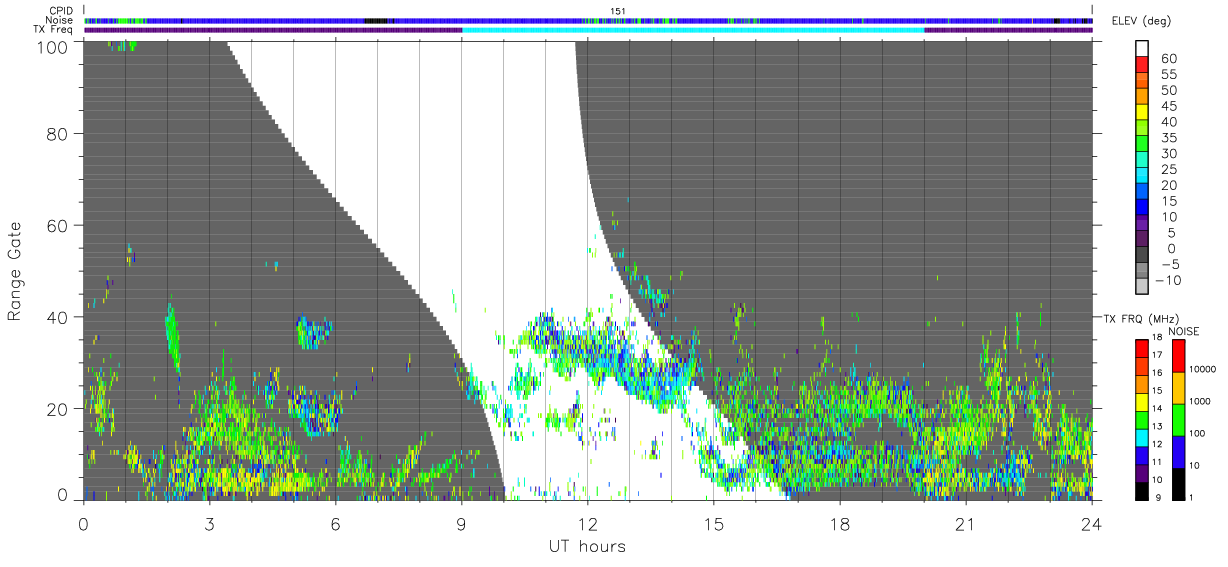Click x-axis tick label '3'
Viewport: 1228px width, 567px height.
(x=209, y=525)
